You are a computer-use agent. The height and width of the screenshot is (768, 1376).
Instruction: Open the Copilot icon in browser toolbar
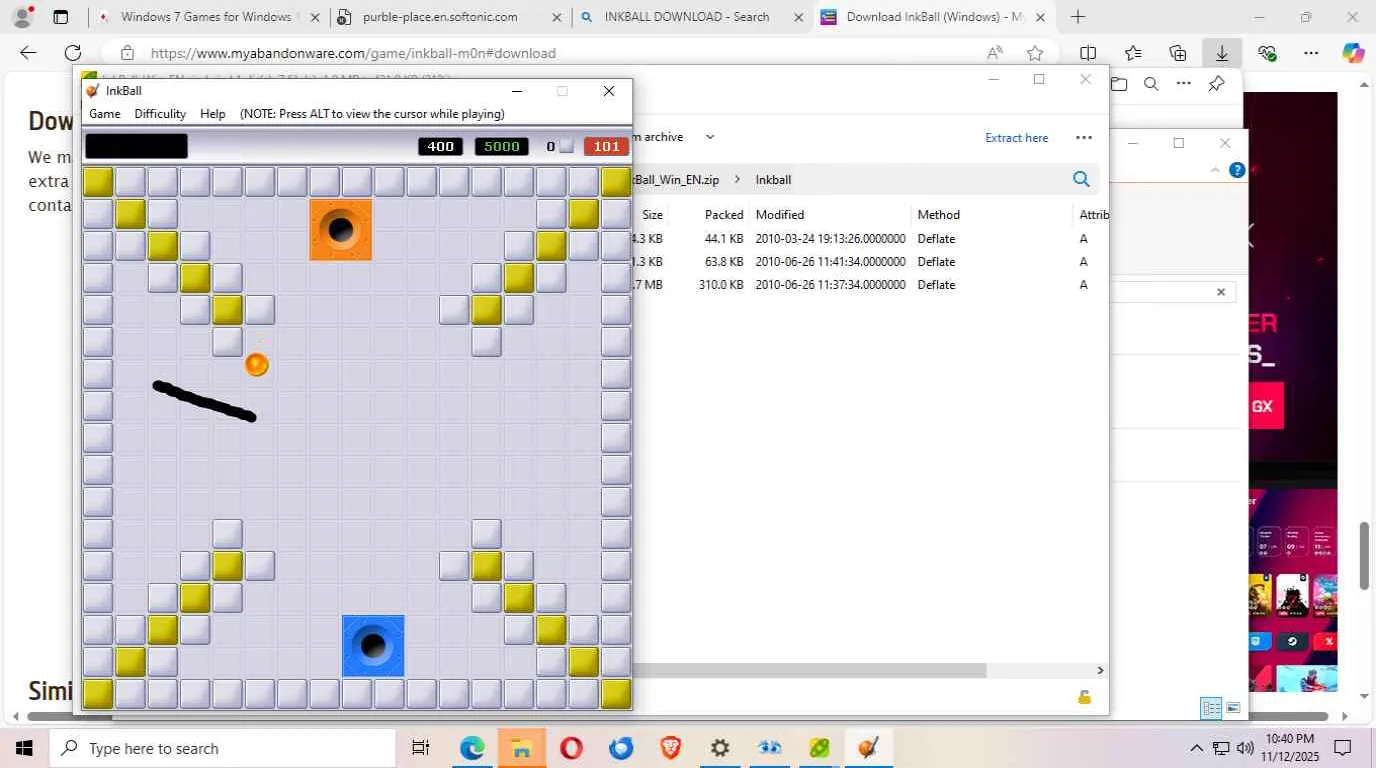(x=1353, y=53)
